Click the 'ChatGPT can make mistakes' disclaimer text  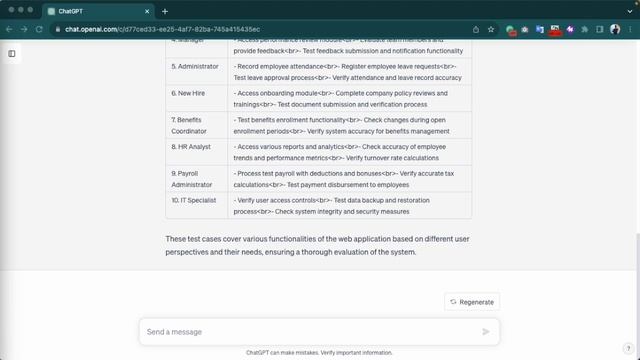coord(319,353)
